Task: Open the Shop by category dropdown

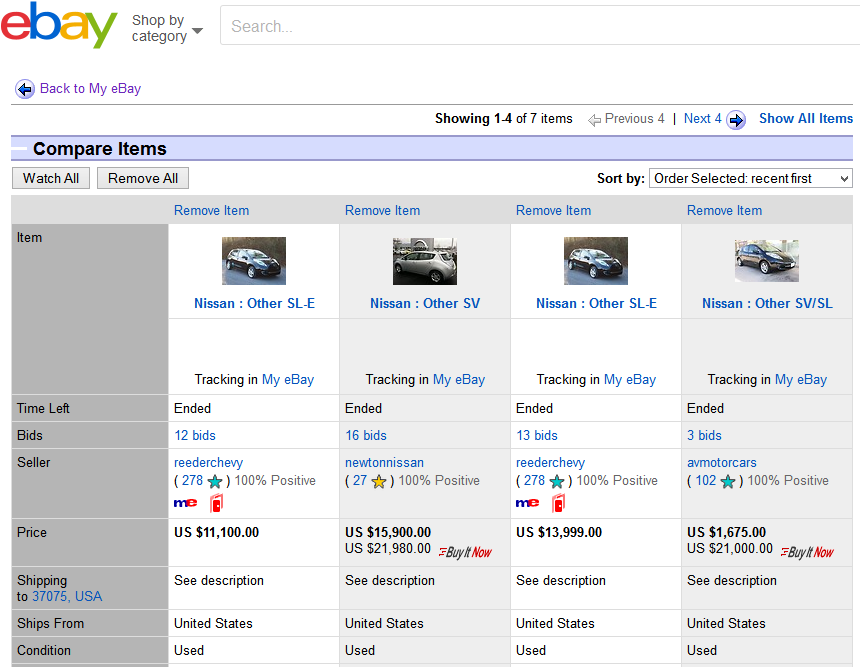Action: tap(166, 28)
